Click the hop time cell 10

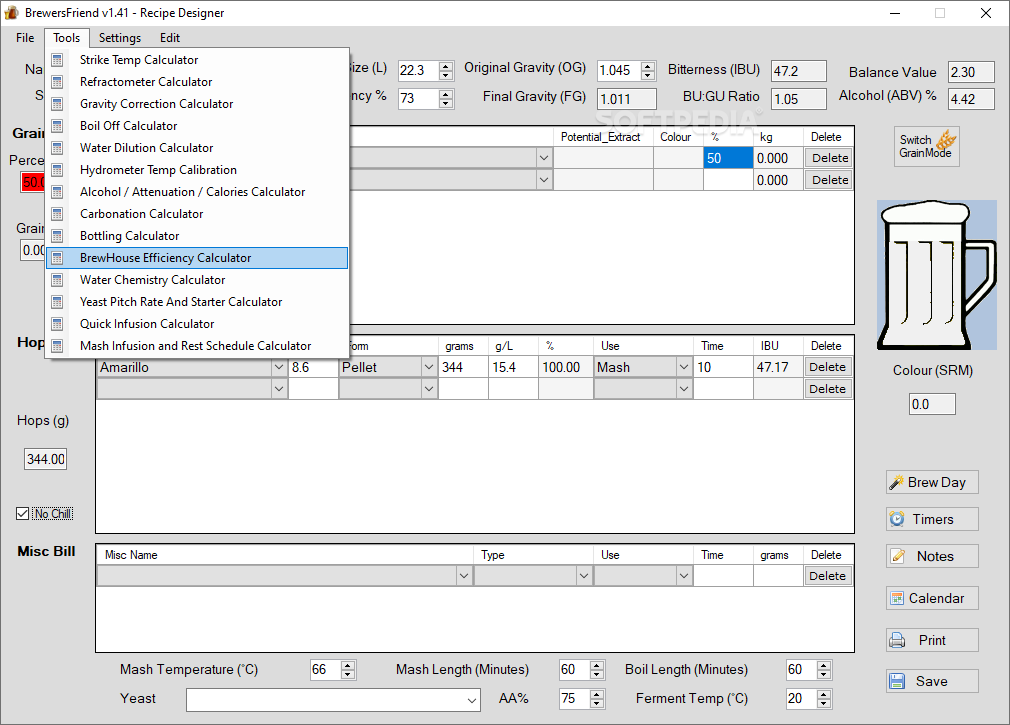tap(723, 367)
